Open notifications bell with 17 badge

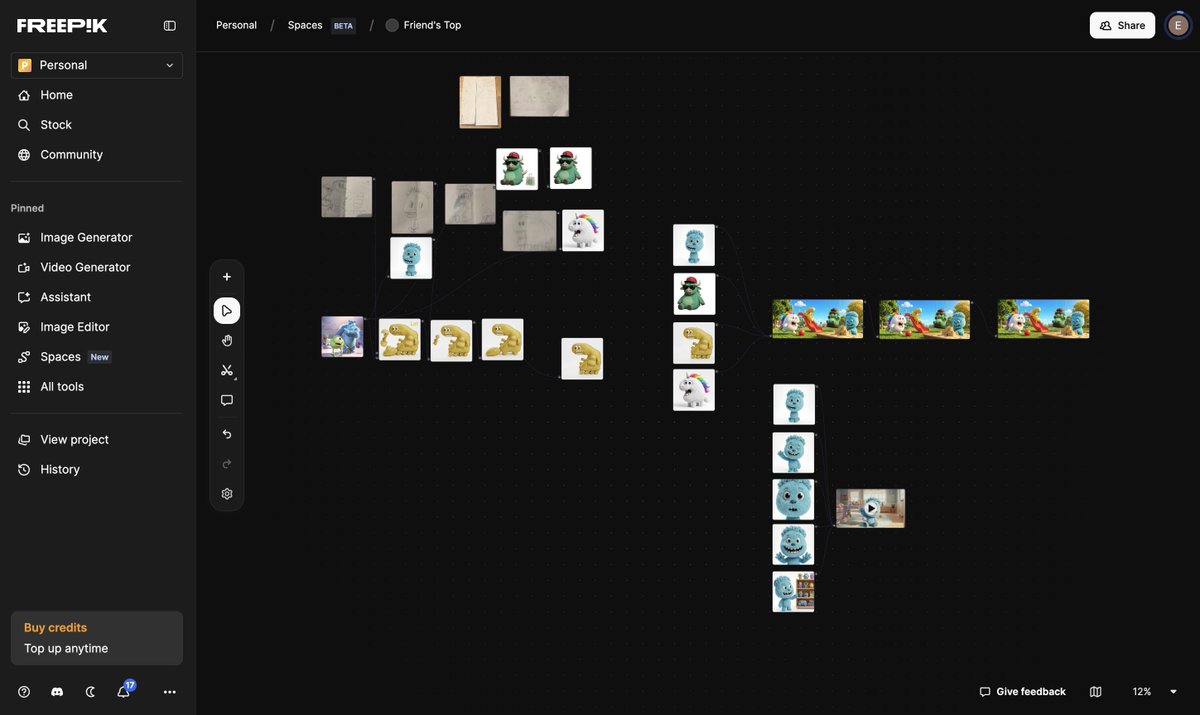pos(124,691)
